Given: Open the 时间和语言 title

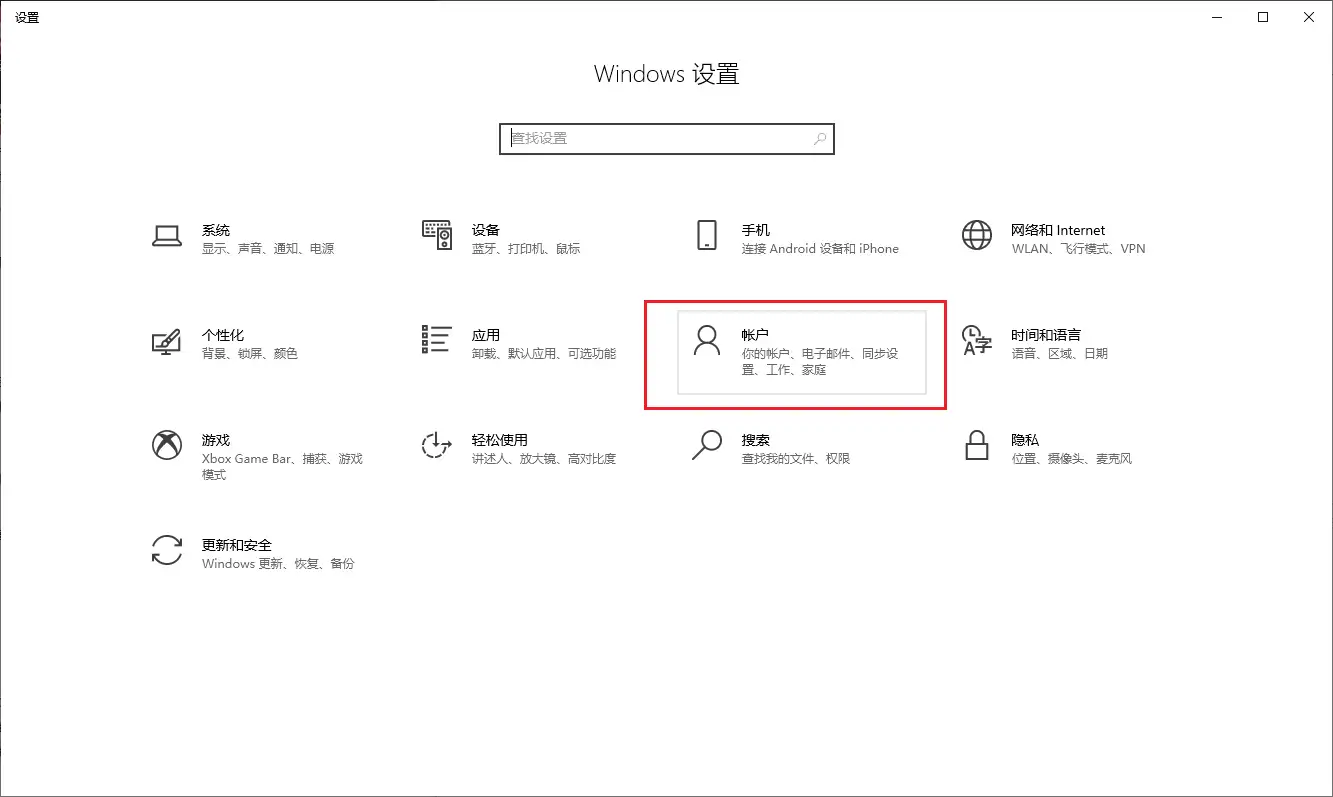Looking at the screenshot, I should [1046, 335].
